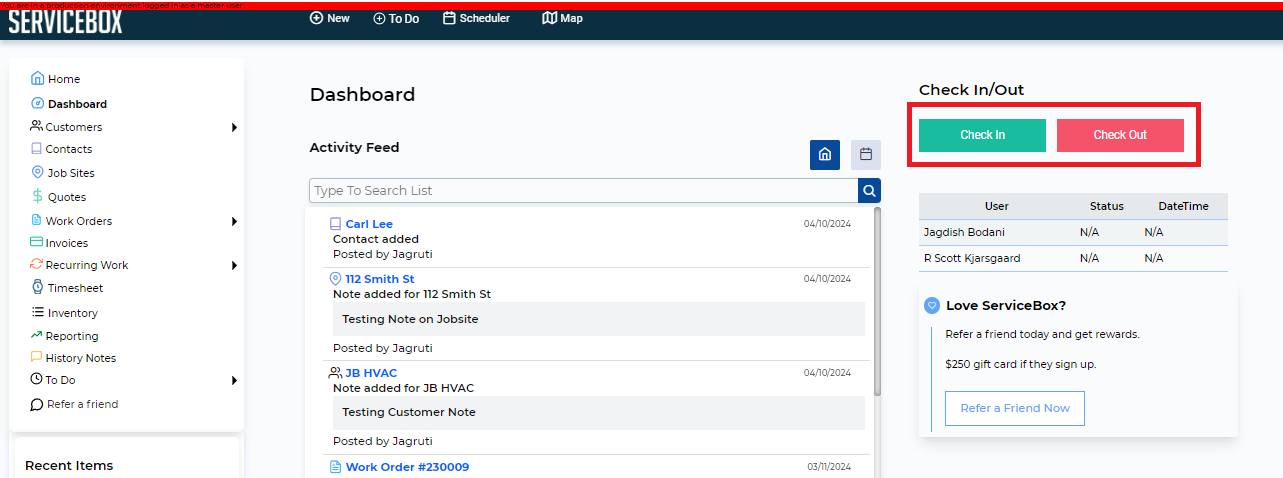Click the Testing Customer Note text
Screen dimensions: 1283x478
point(409,412)
